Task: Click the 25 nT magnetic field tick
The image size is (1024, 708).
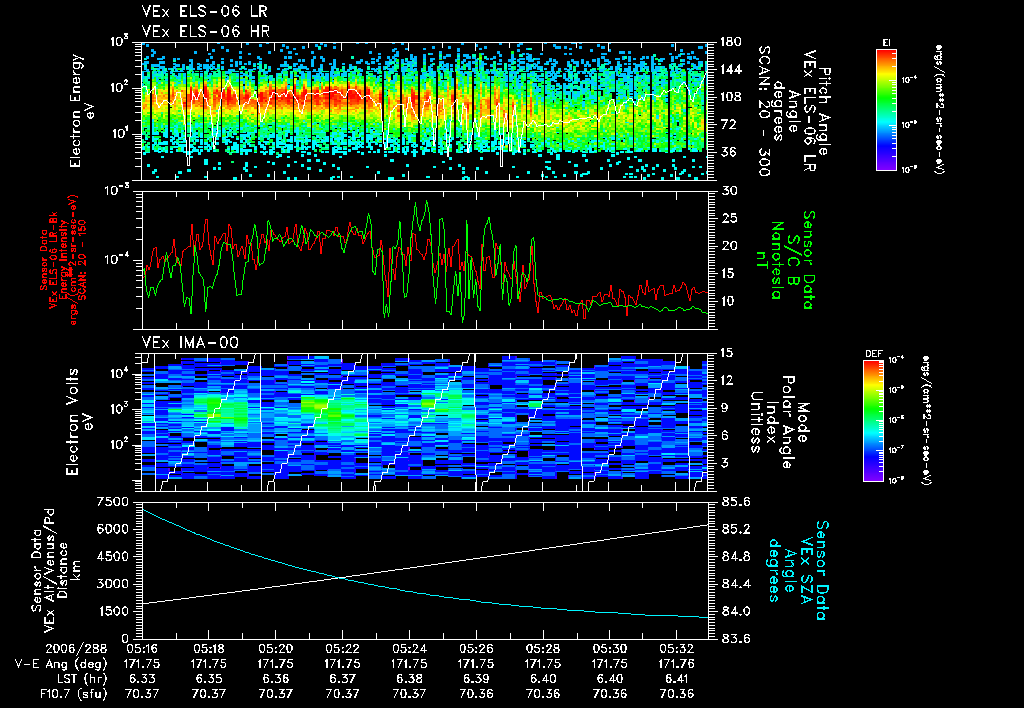Action: pyautogui.click(x=729, y=218)
